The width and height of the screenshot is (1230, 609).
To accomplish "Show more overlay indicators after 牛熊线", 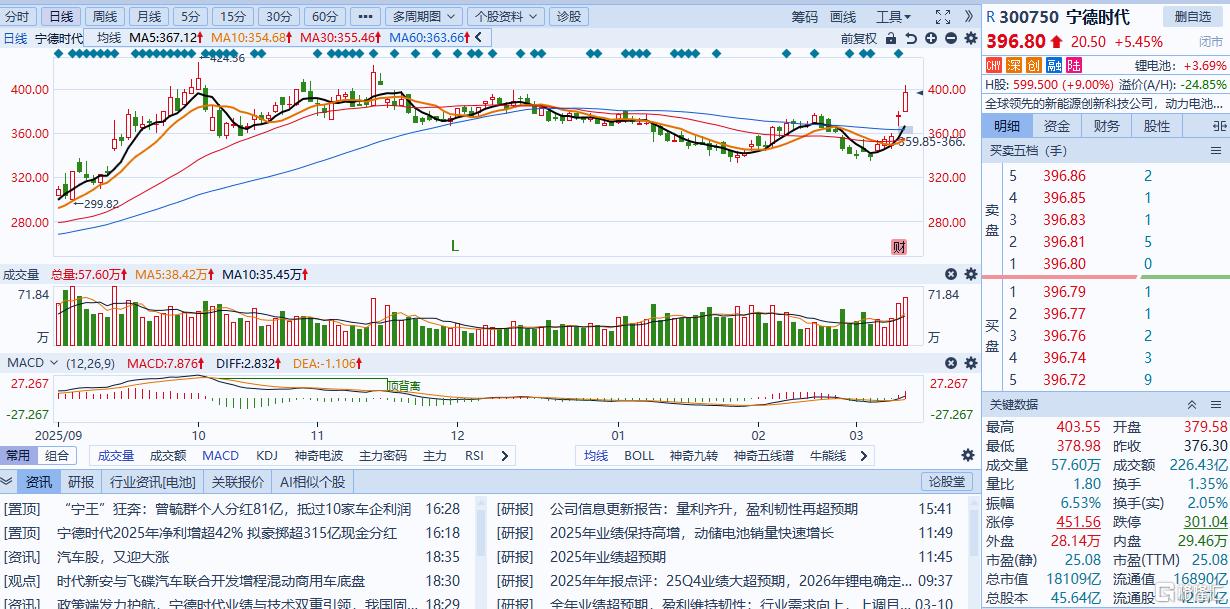I will 862,455.
